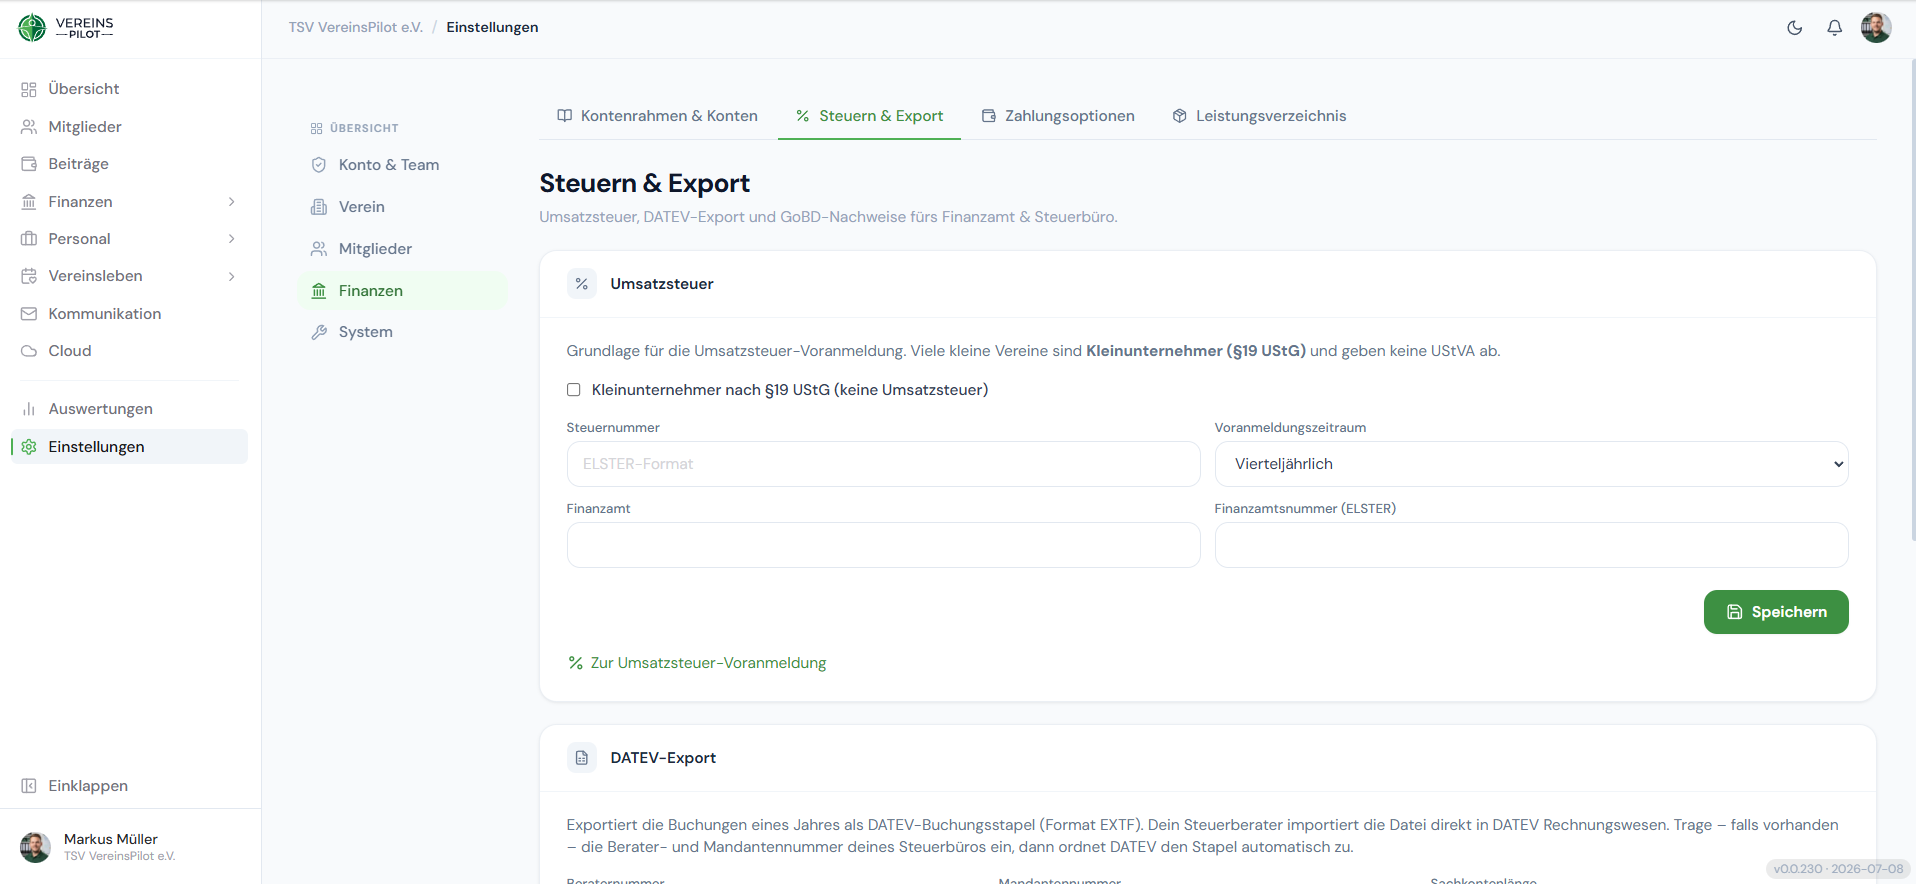Focus the Finanzamt input field
Screen dimensions: 1916x884
tap(883, 545)
